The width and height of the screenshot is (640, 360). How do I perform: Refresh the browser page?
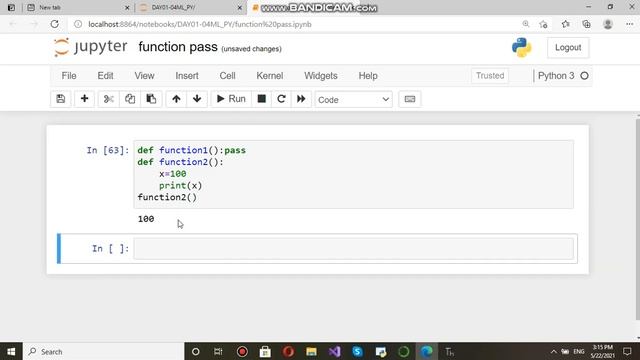pyautogui.click(x=54, y=24)
